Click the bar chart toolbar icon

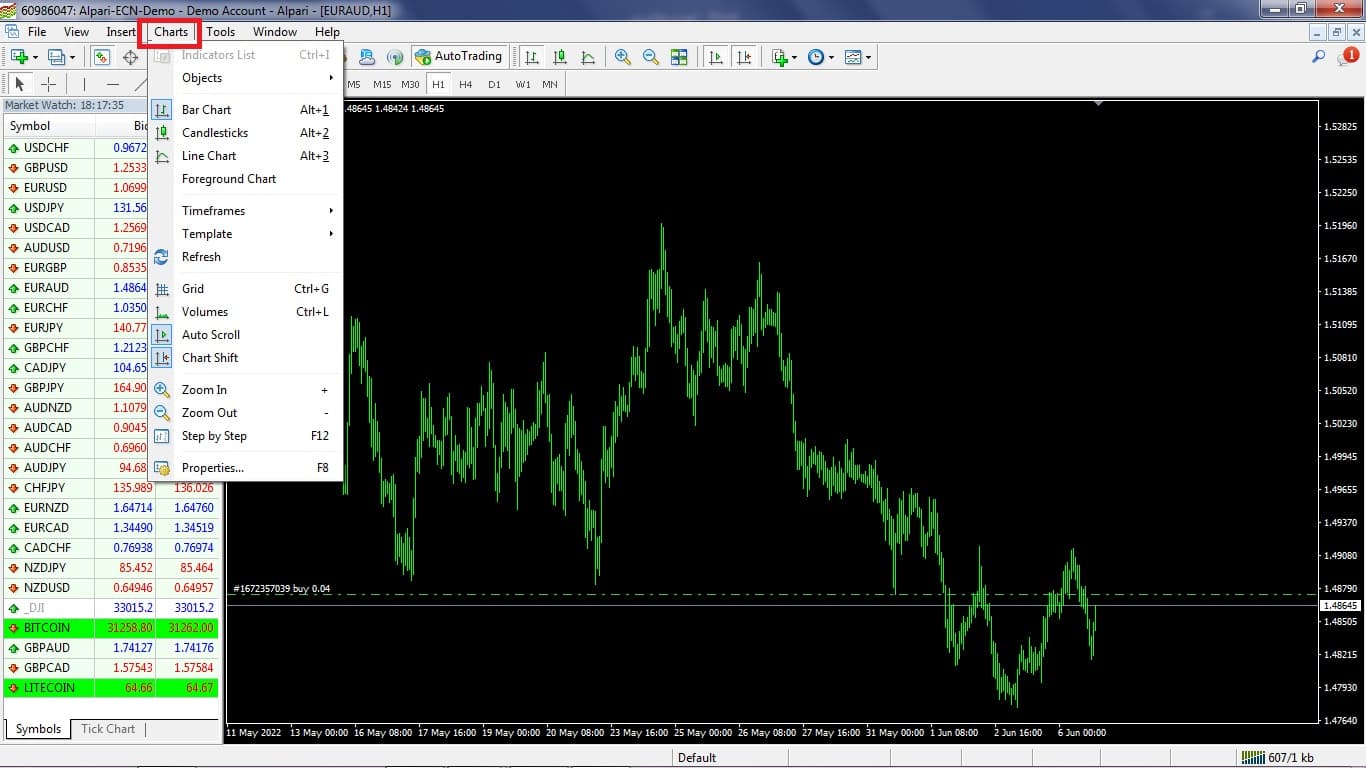point(532,57)
